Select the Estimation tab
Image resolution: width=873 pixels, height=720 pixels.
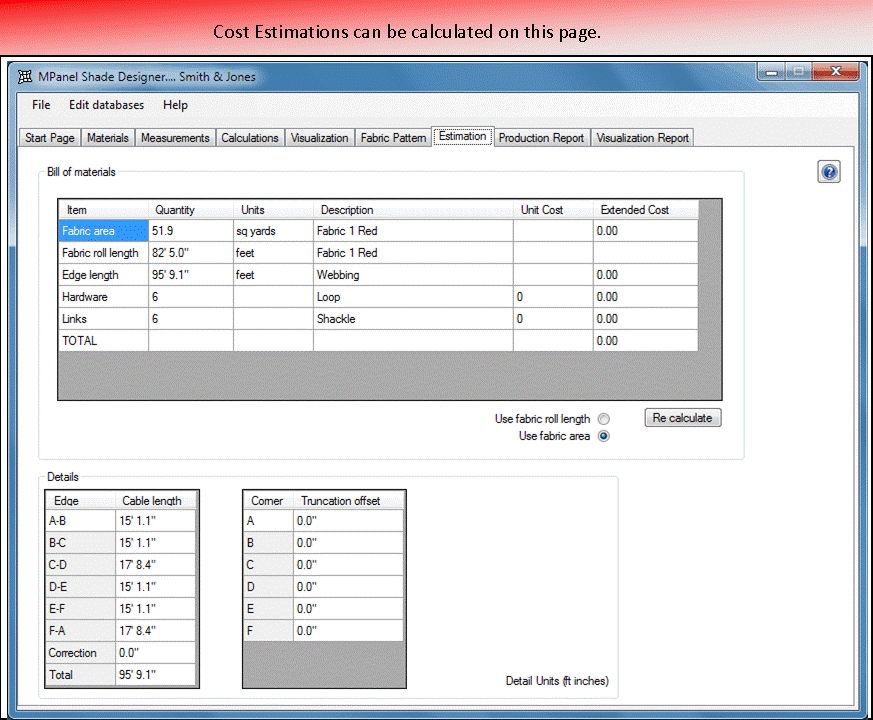pos(463,136)
